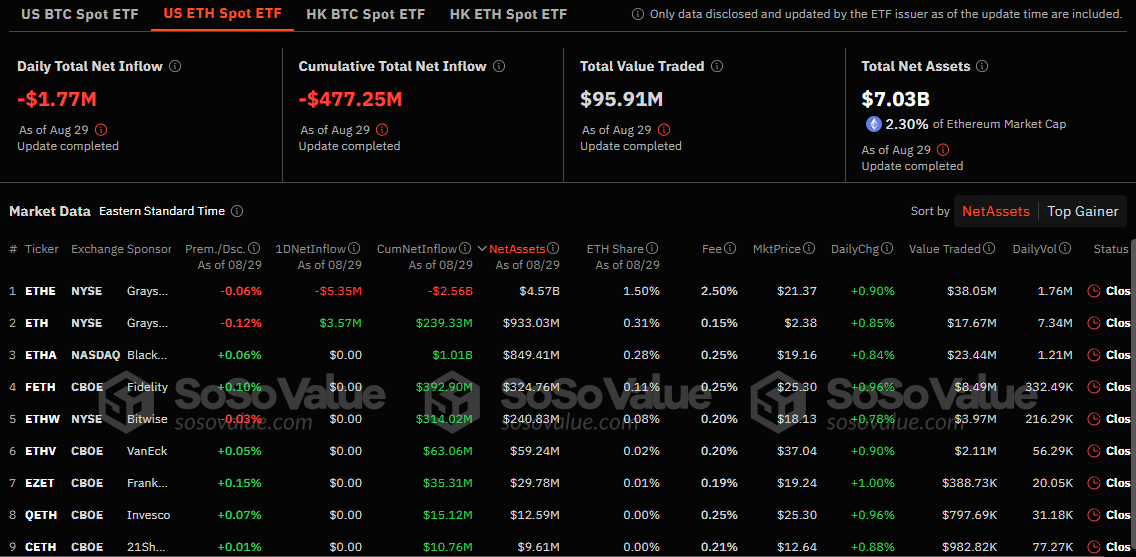Sort by the MktPrice column header
Screen dimensions: 1136x557
[777, 248]
